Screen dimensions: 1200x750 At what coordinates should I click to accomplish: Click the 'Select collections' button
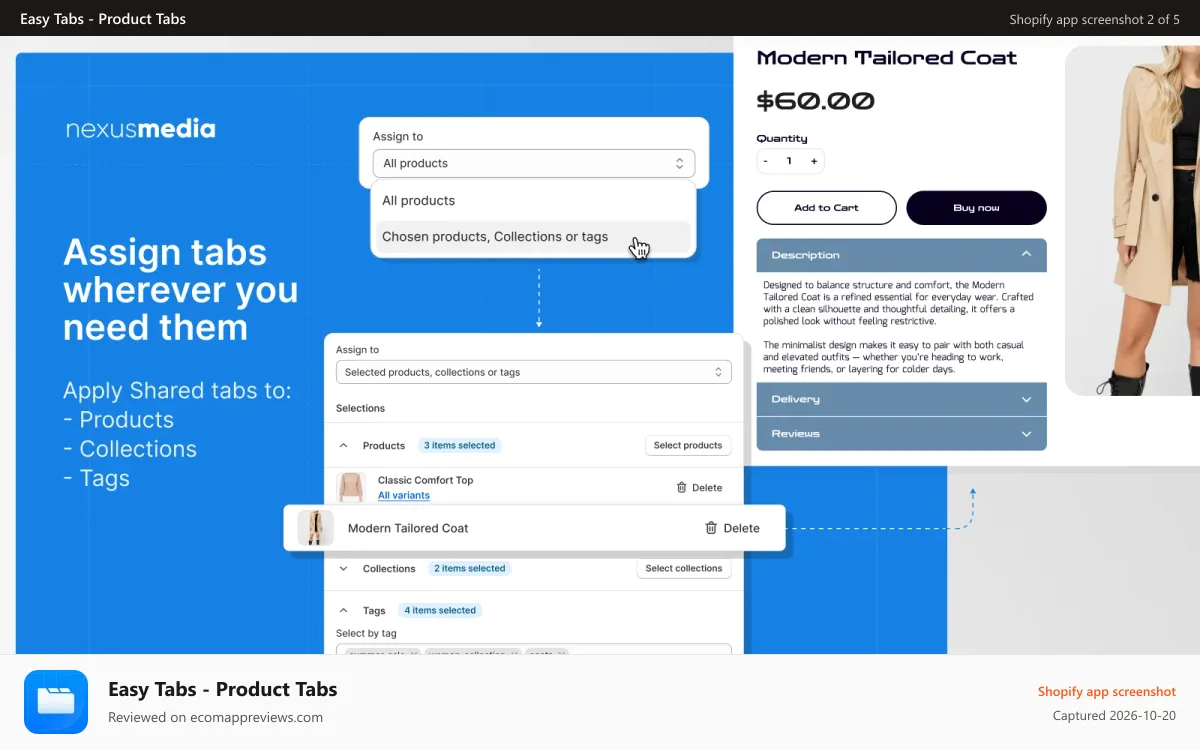tap(684, 568)
